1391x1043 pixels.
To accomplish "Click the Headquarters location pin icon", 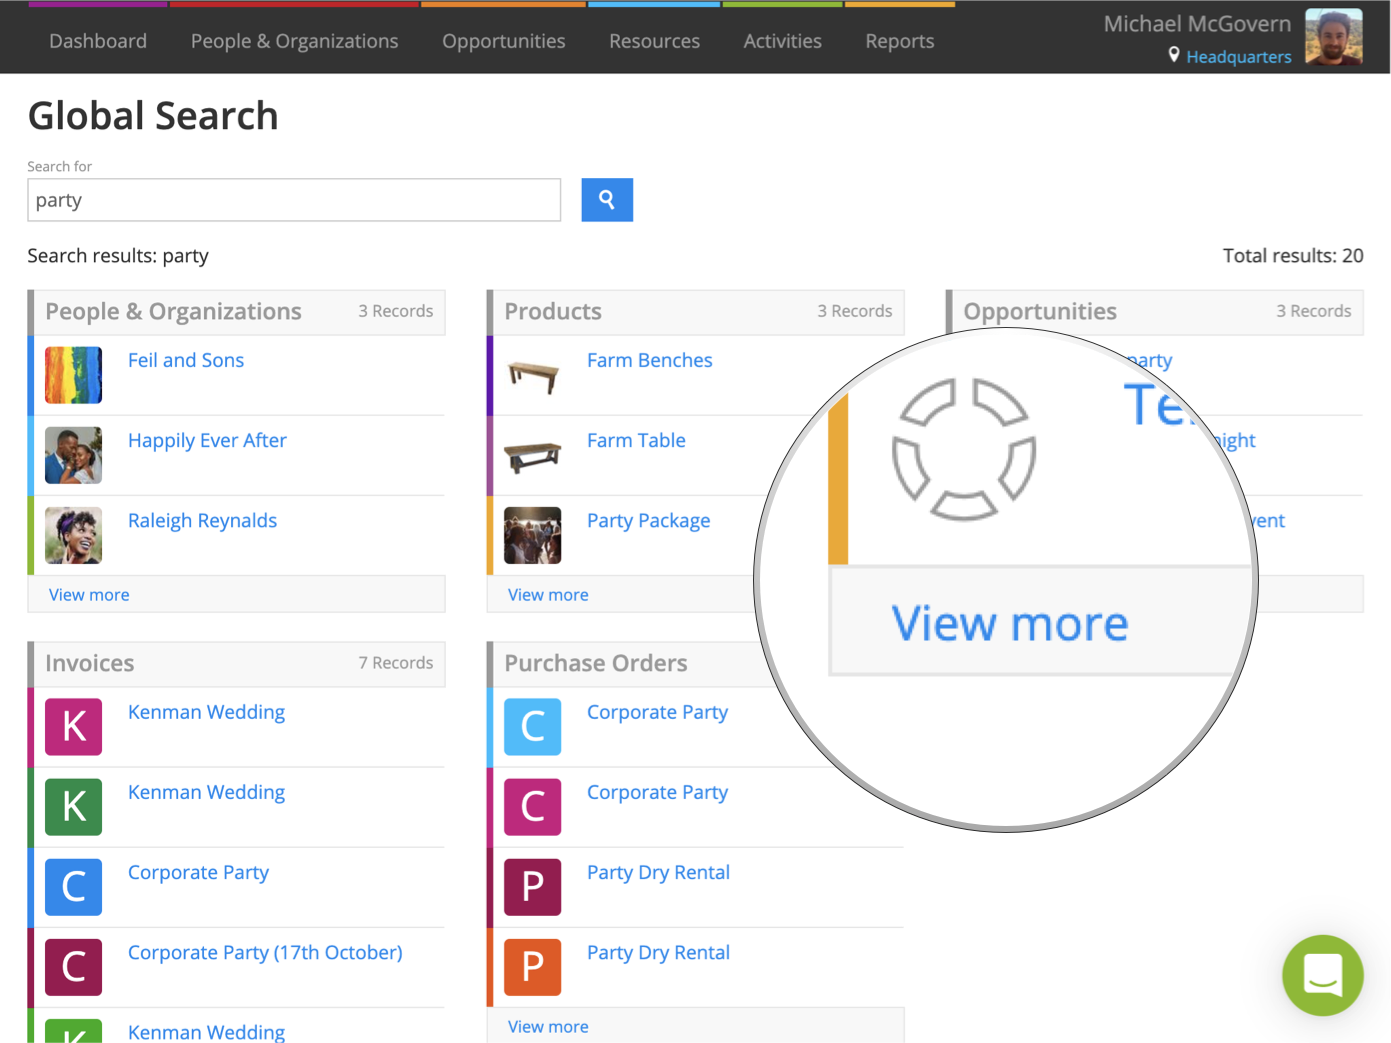I will click(x=1174, y=55).
